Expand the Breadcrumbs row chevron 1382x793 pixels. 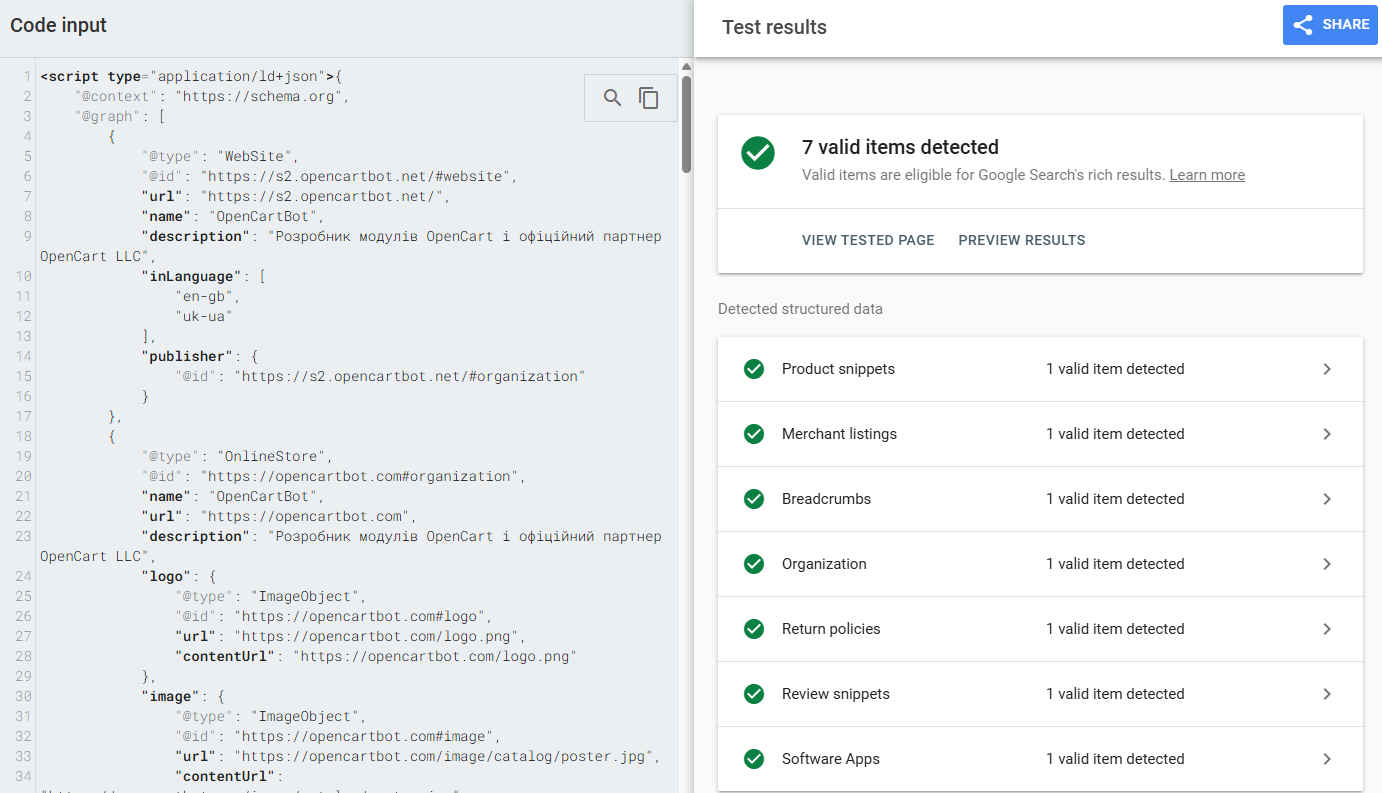pyautogui.click(x=1327, y=499)
